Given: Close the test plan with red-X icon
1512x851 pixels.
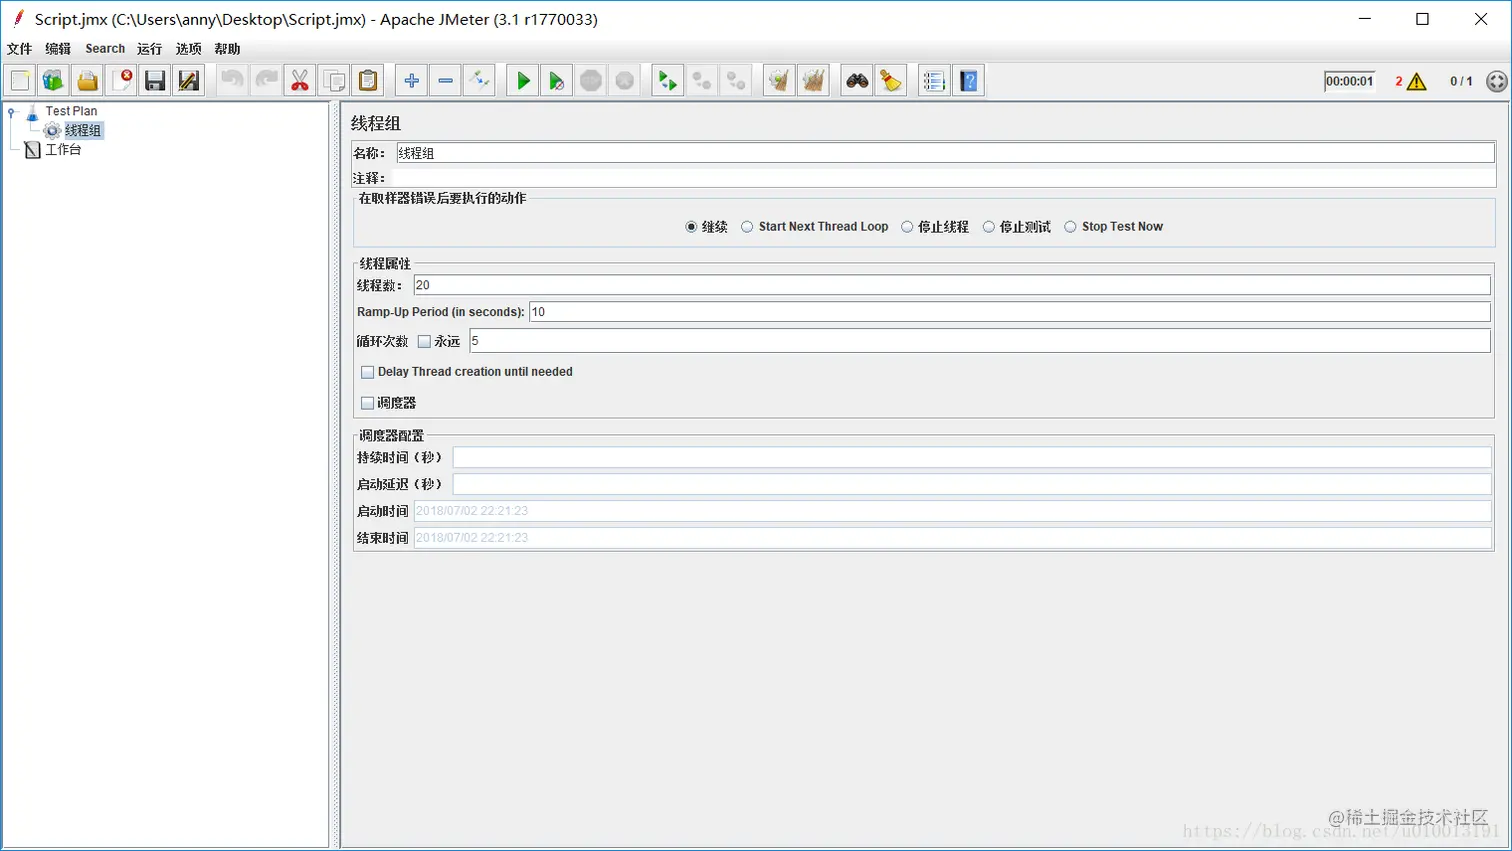Looking at the screenshot, I should tap(122, 81).
